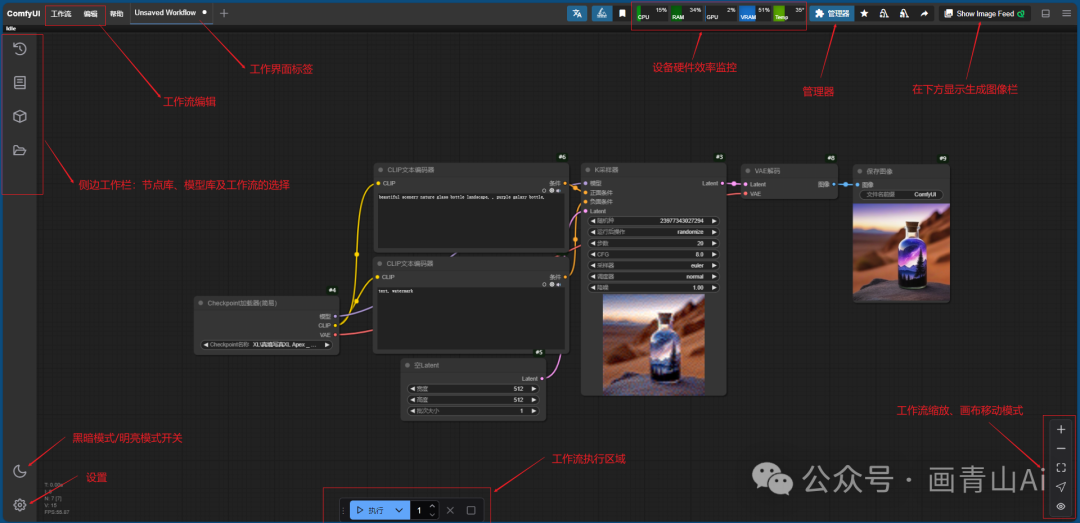Viewport: 1080px width, 523px height.
Task: Click negative prompt 'text, watermark' box
Action: [x=470, y=318]
